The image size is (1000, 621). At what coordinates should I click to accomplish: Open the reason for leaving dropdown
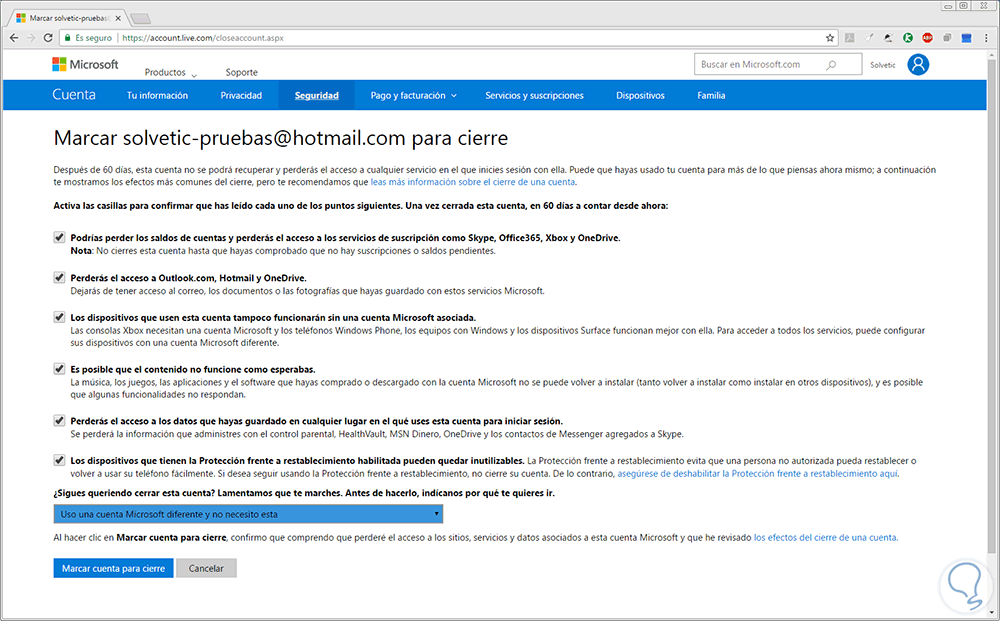click(x=248, y=514)
